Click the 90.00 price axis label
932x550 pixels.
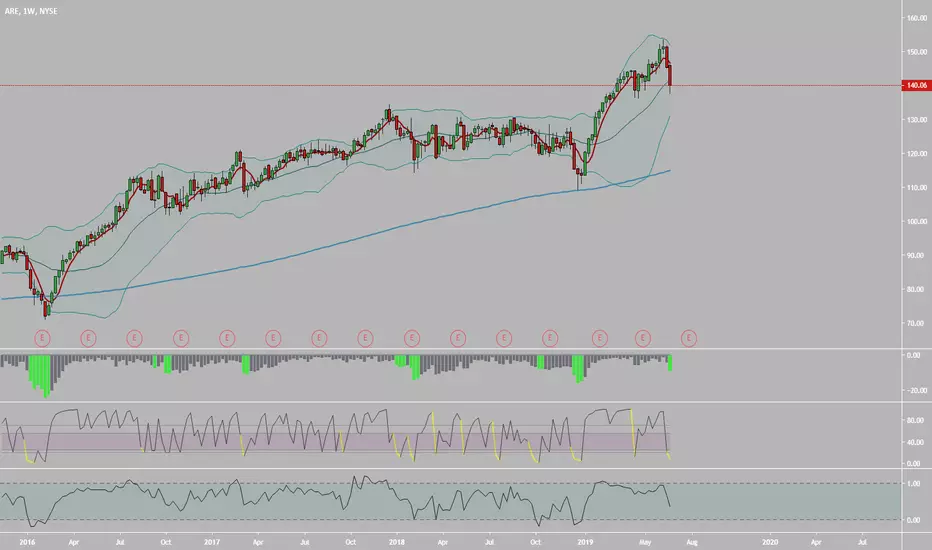[x=917, y=255]
